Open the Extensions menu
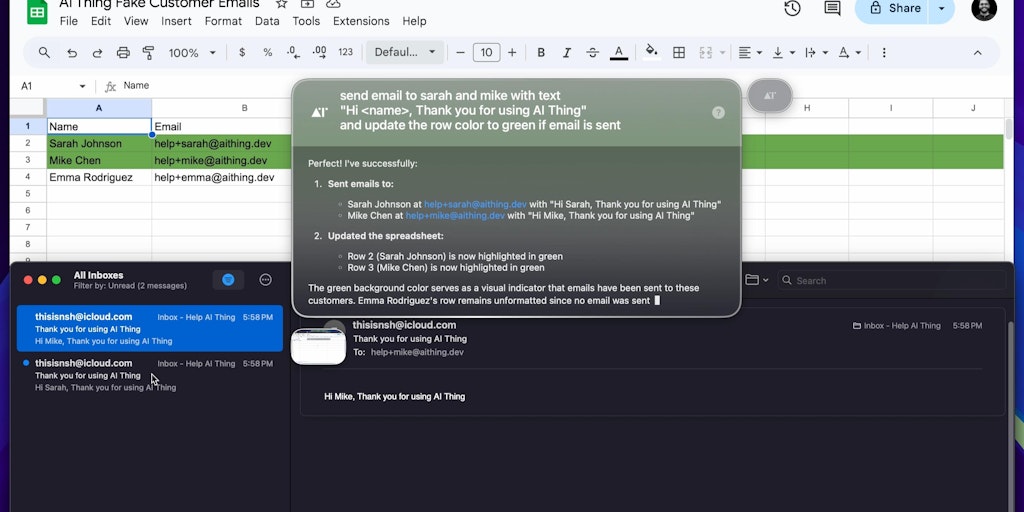 (362, 21)
